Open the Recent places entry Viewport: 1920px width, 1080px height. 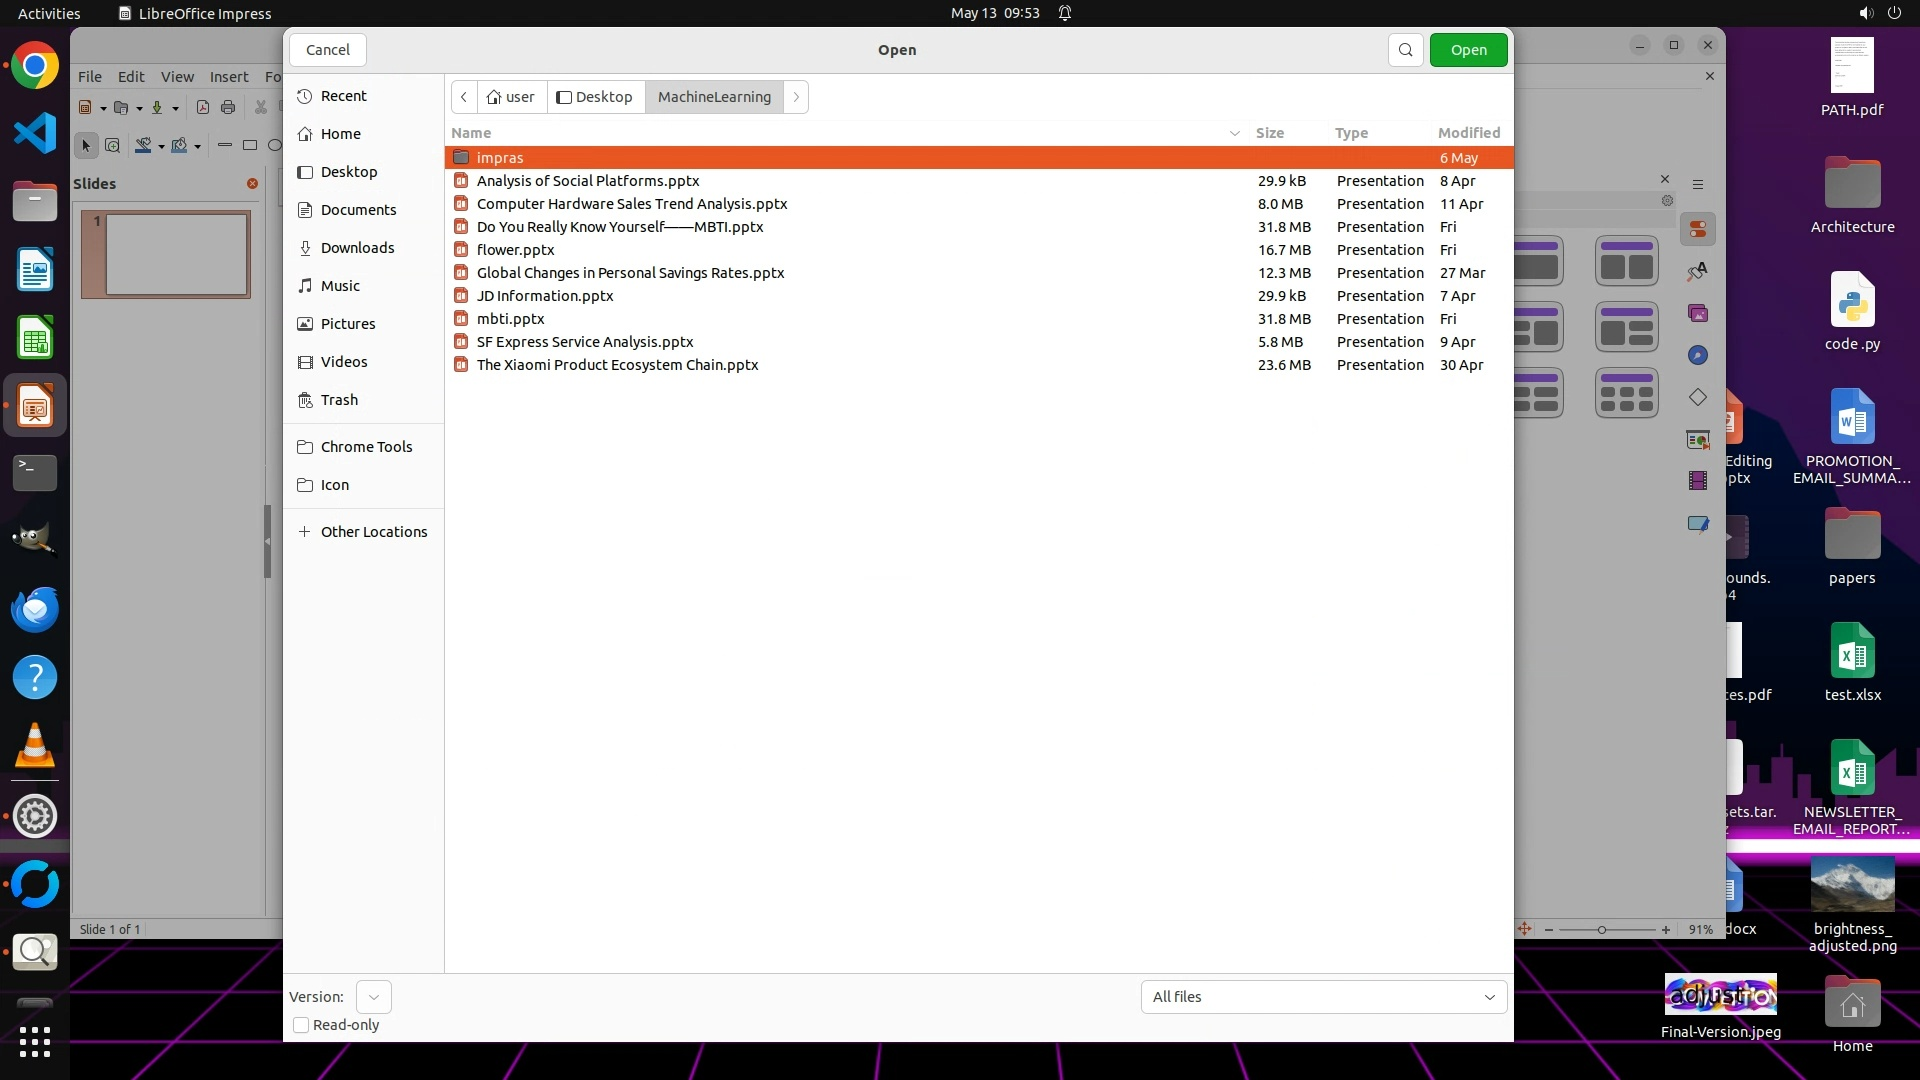343,96
